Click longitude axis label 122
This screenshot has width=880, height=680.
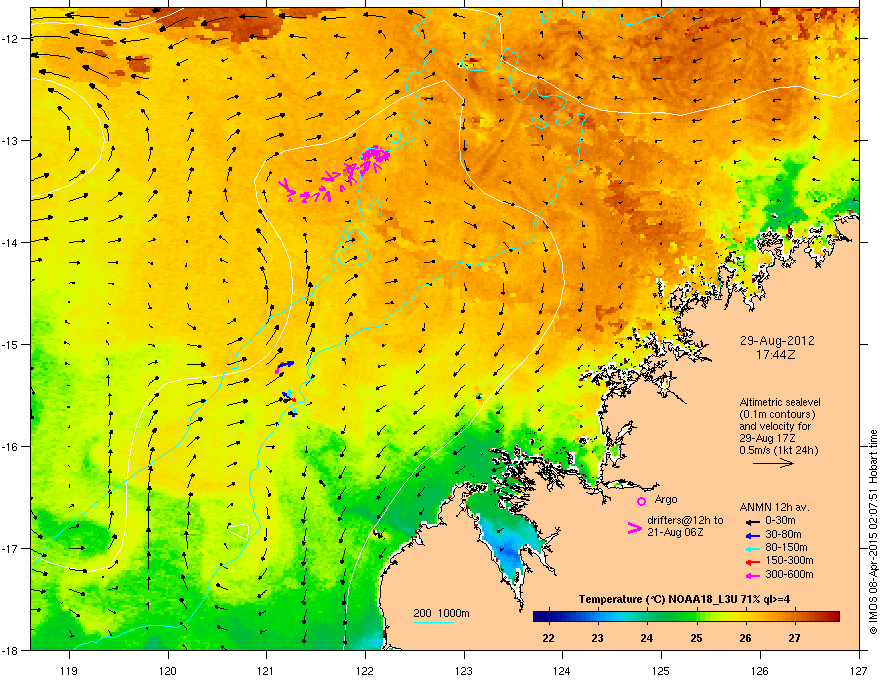coord(365,671)
